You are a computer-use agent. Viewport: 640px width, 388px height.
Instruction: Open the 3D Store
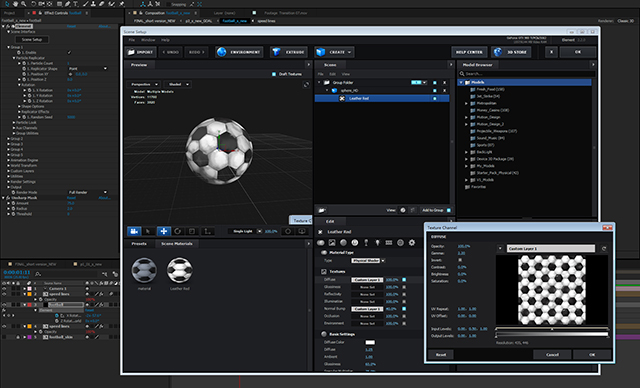[x=511, y=52]
